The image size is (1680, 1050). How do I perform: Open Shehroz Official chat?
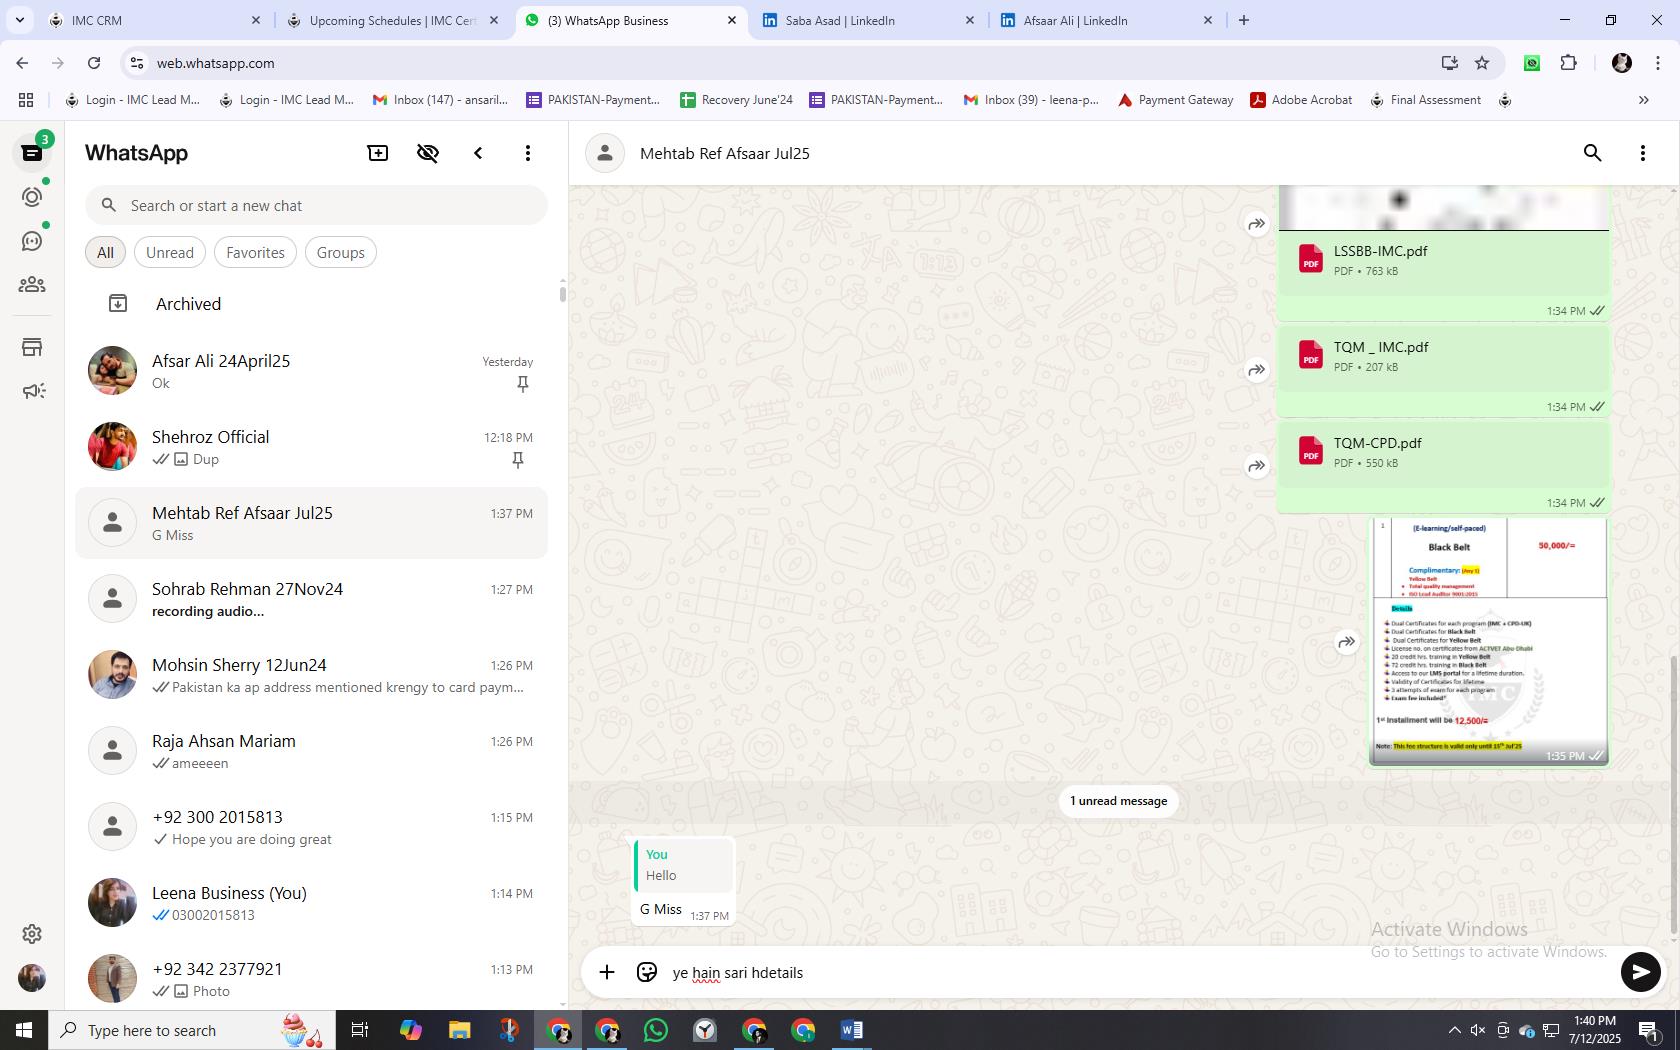point(312,447)
